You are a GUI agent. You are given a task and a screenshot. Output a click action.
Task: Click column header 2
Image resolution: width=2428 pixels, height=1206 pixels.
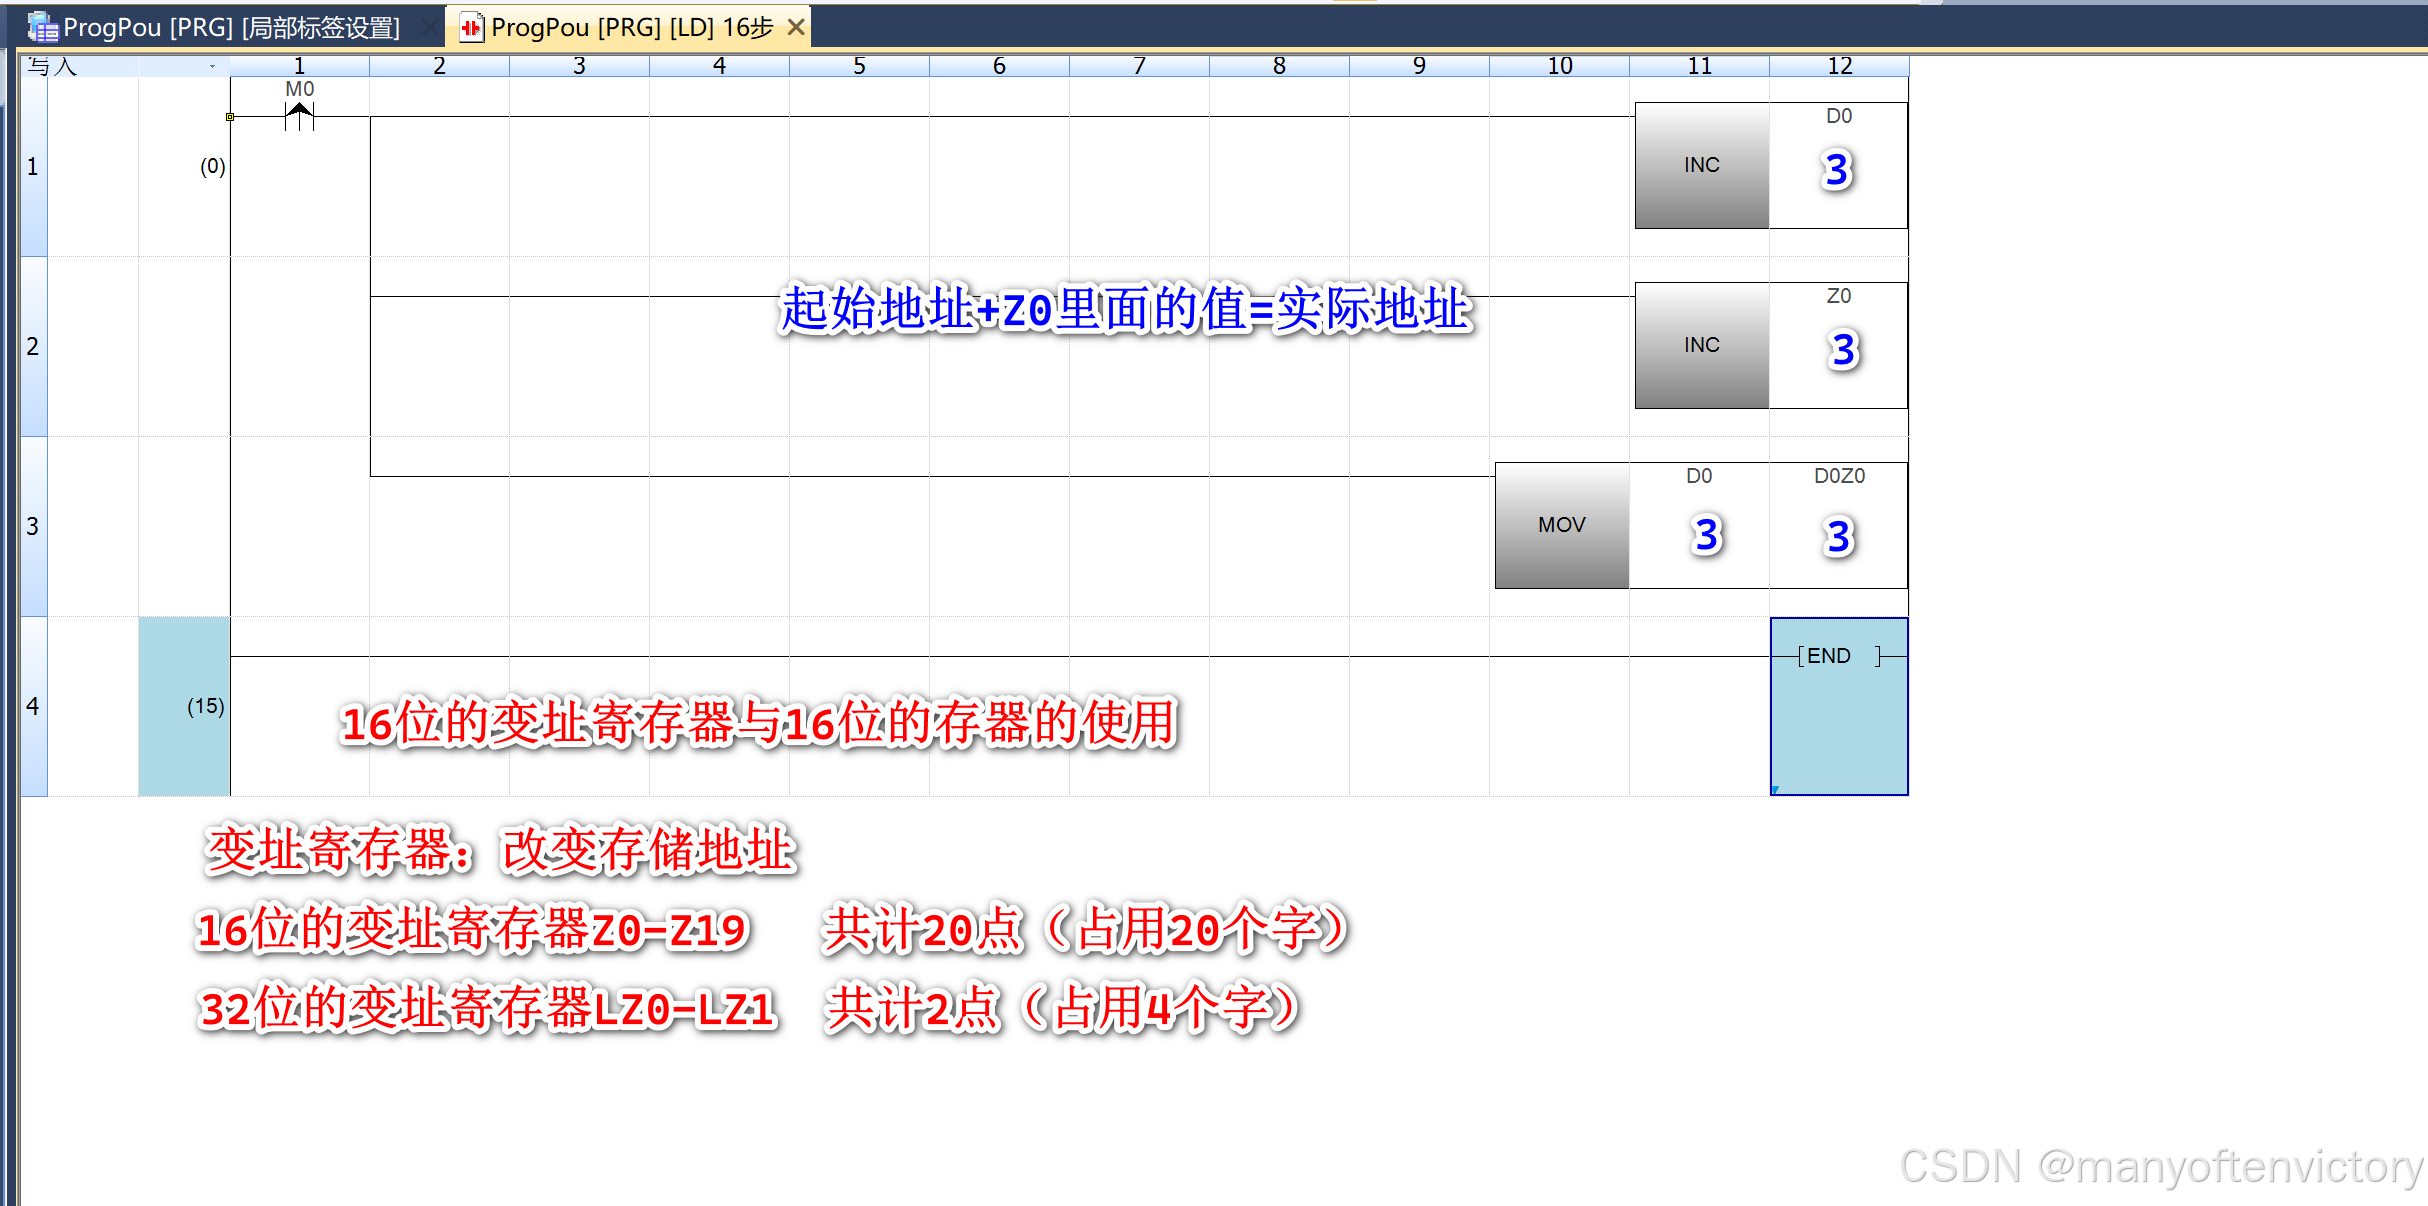[x=439, y=66]
